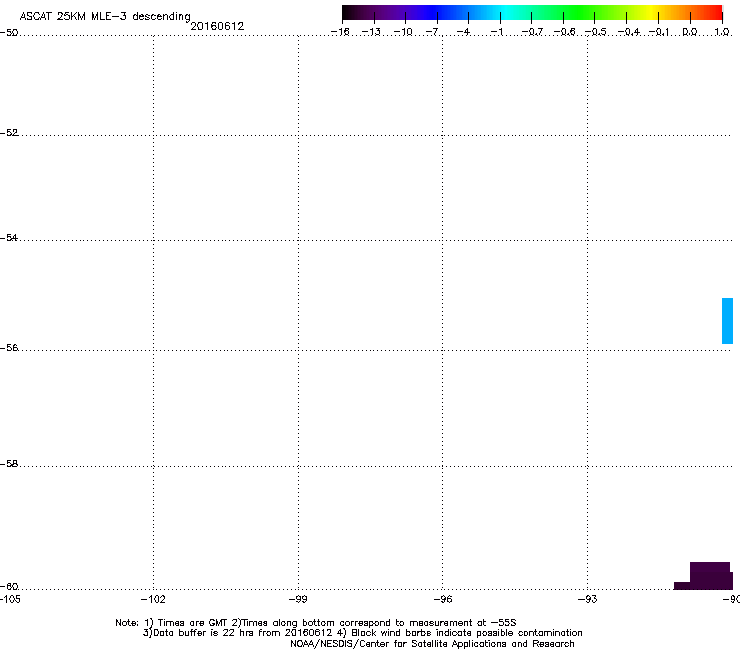
Task: Click the date label 20160612 in the title
Action: tap(217, 26)
